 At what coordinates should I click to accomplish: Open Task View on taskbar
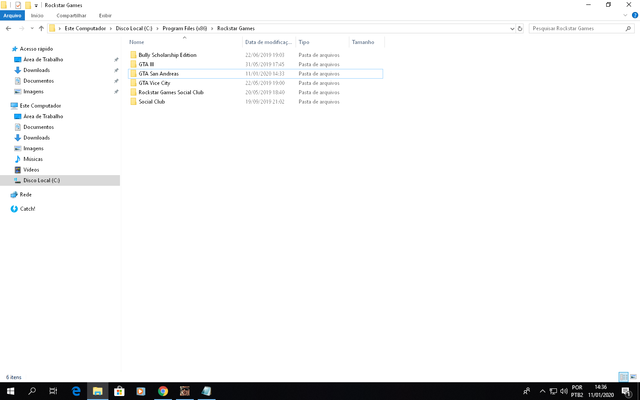[x=53, y=391]
